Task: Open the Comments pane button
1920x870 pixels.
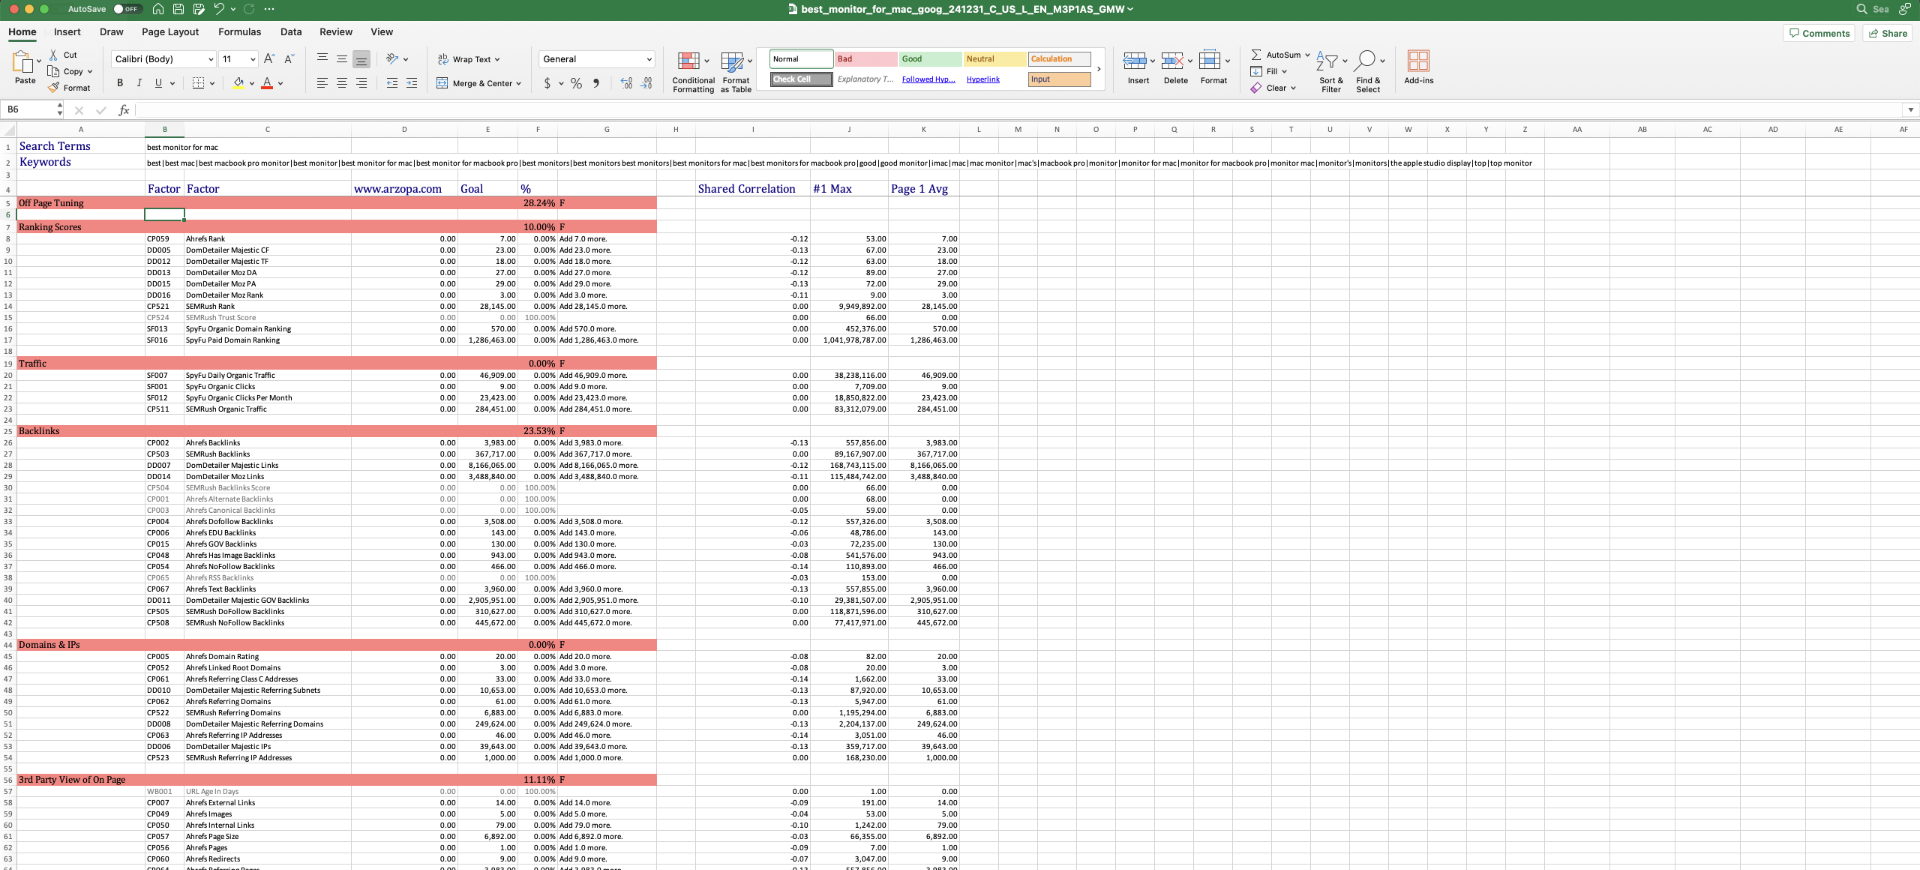Action: tap(1818, 33)
